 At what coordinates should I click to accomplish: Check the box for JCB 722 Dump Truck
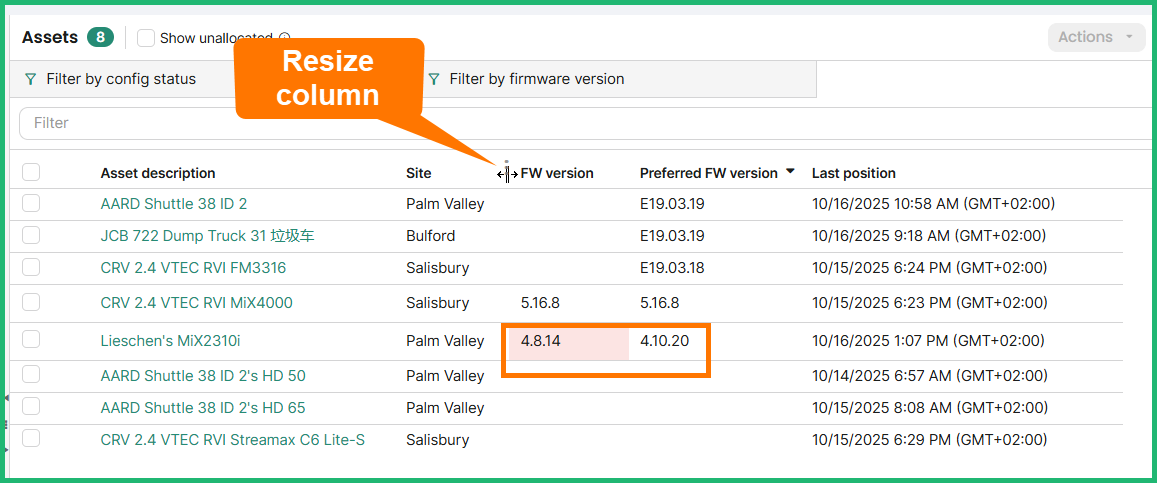[x=31, y=235]
